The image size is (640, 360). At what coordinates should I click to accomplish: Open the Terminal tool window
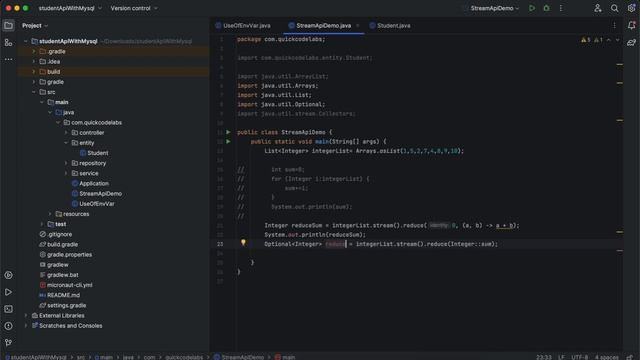(x=8, y=309)
